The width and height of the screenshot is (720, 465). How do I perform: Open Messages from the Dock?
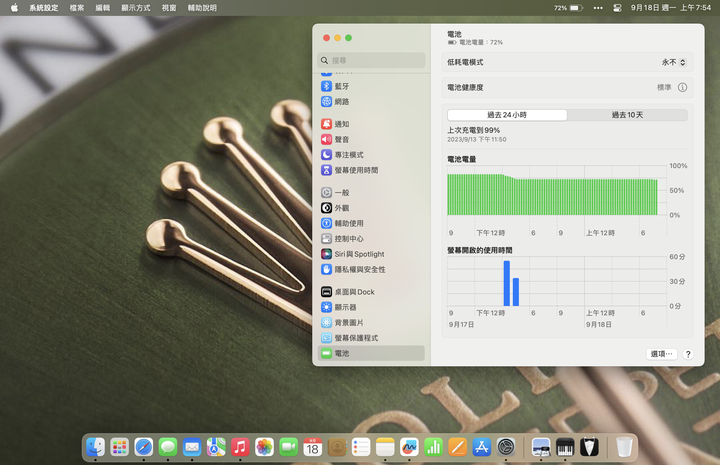(x=168, y=447)
